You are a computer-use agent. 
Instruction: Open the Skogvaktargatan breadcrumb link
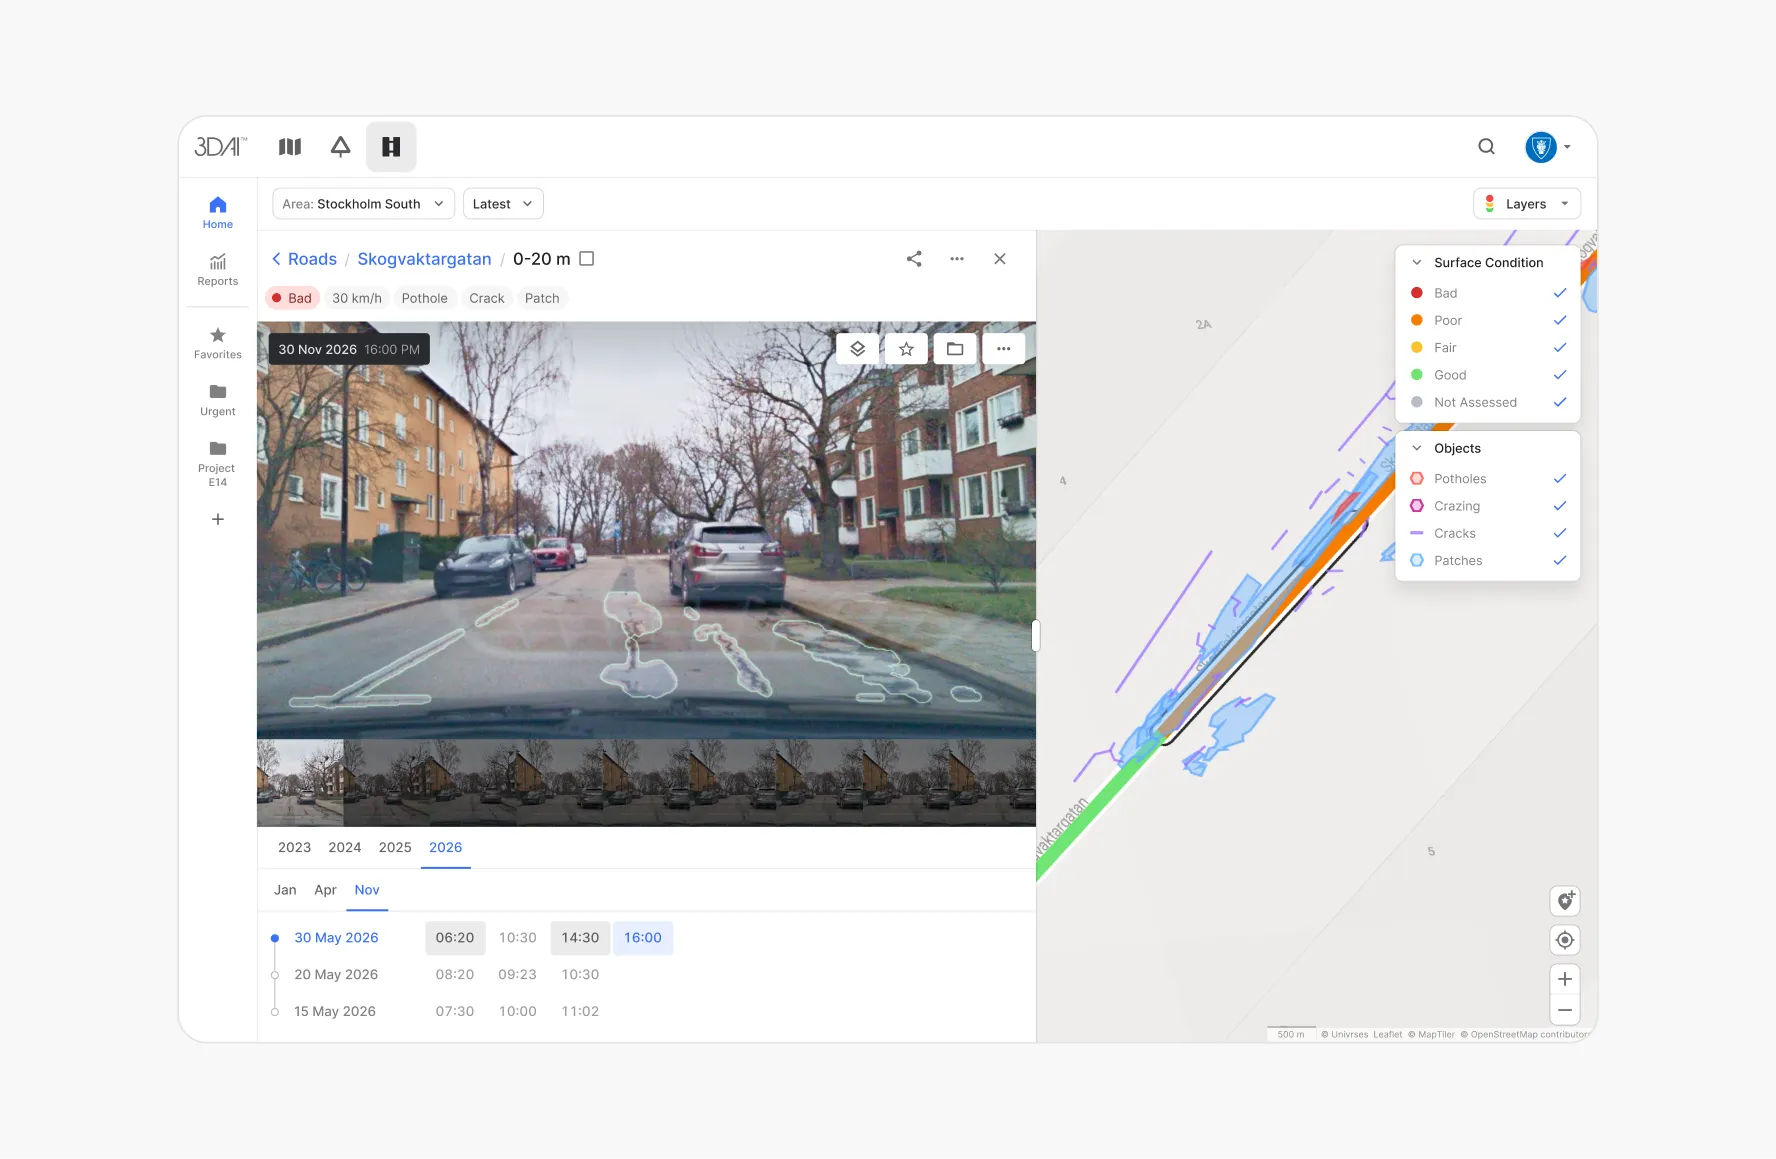tap(424, 259)
